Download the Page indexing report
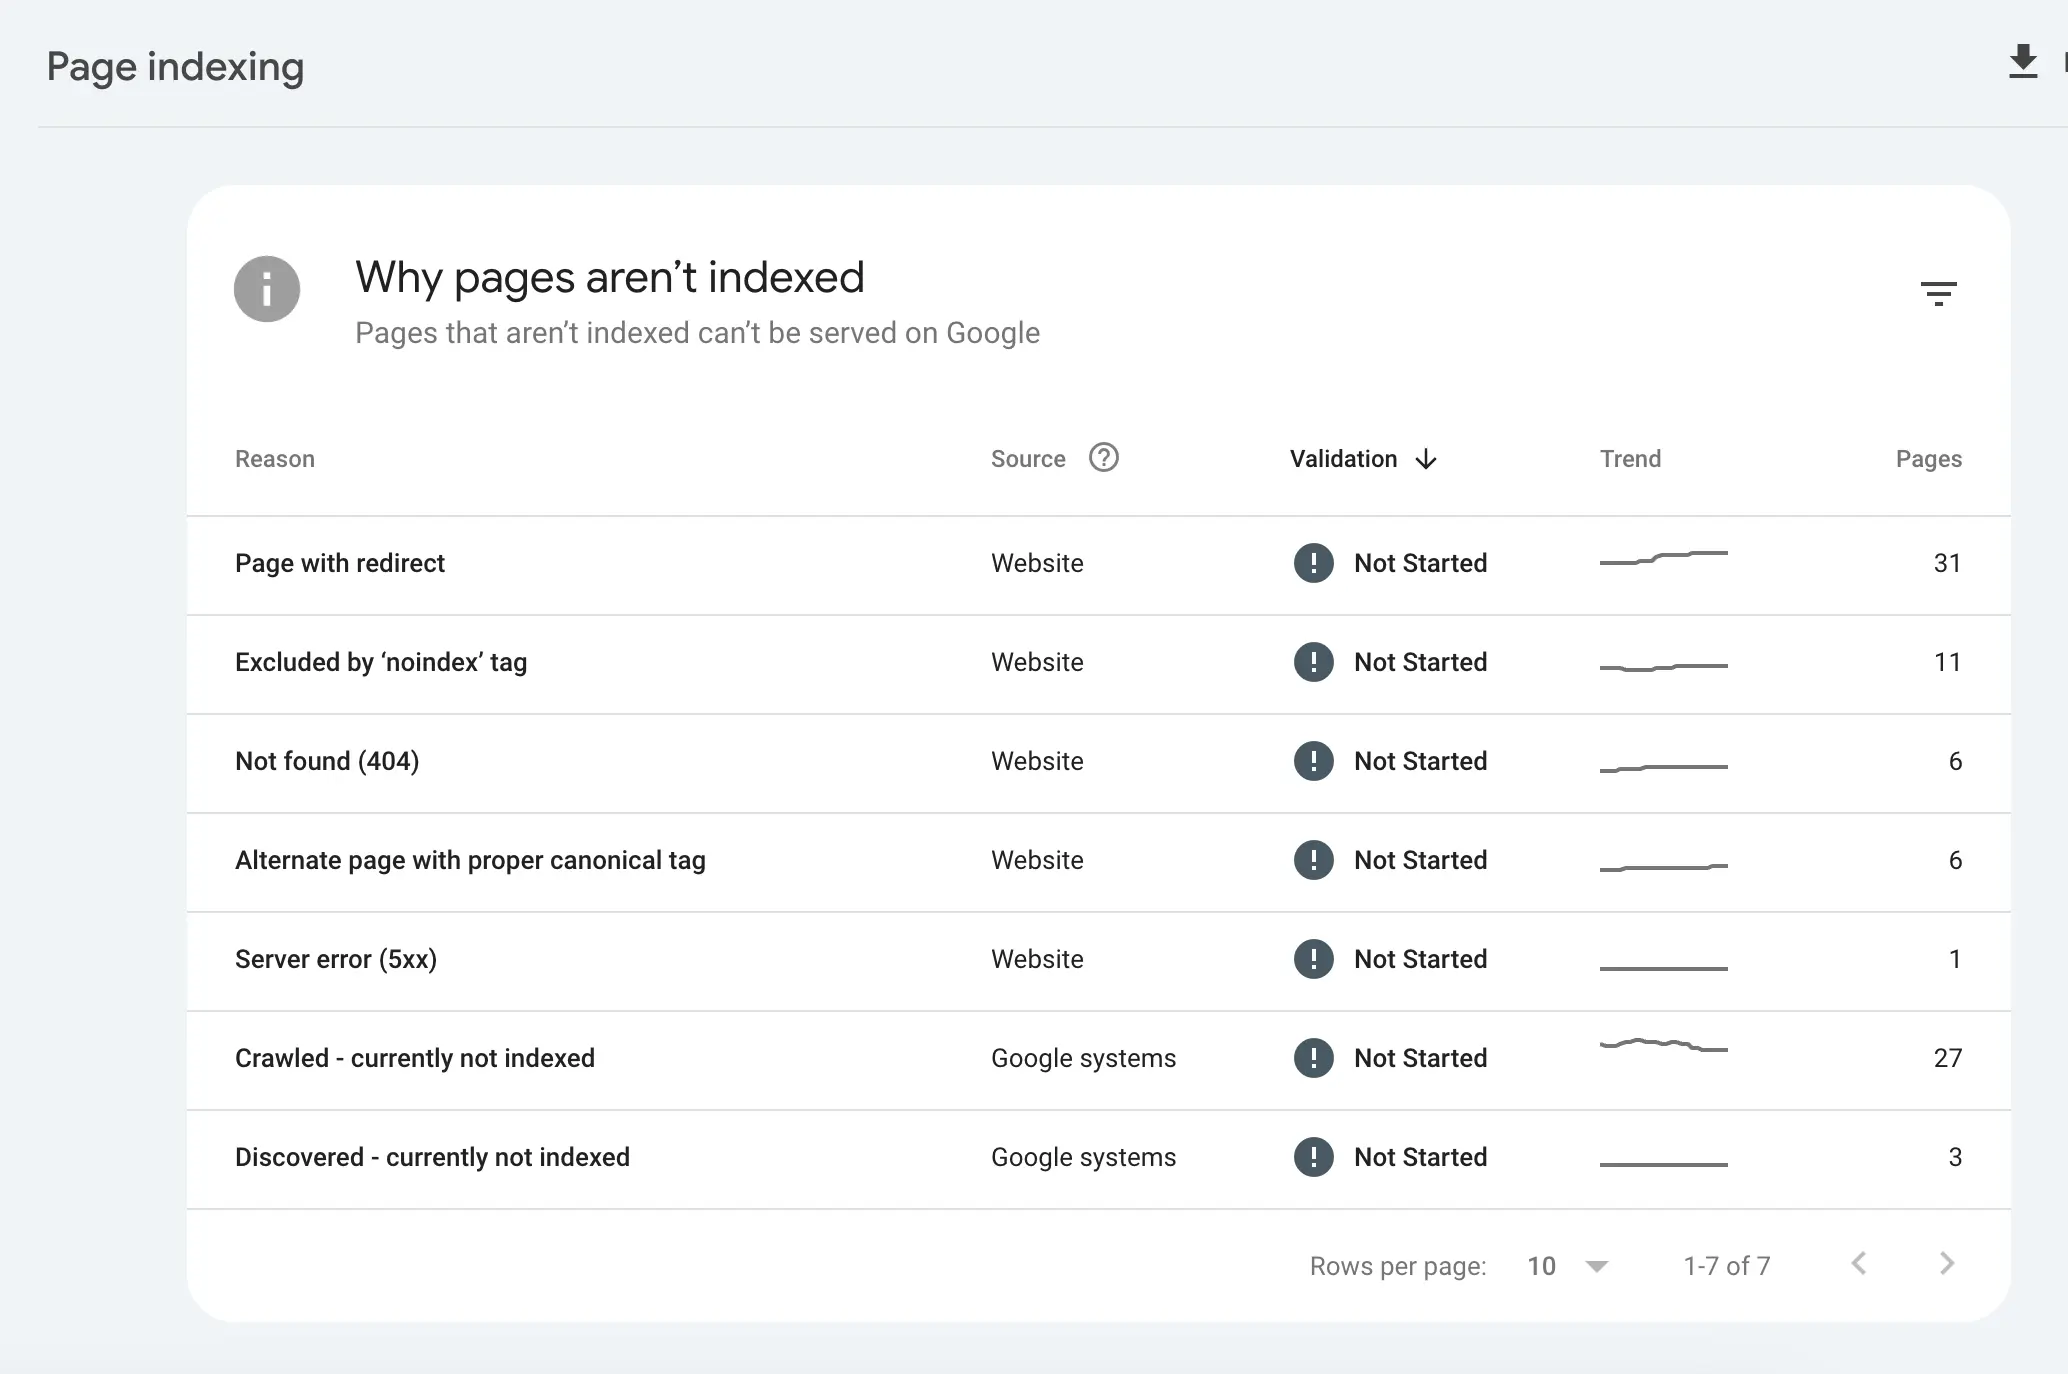The height and width of the screenshot is (1374, 2068). 2023,62
